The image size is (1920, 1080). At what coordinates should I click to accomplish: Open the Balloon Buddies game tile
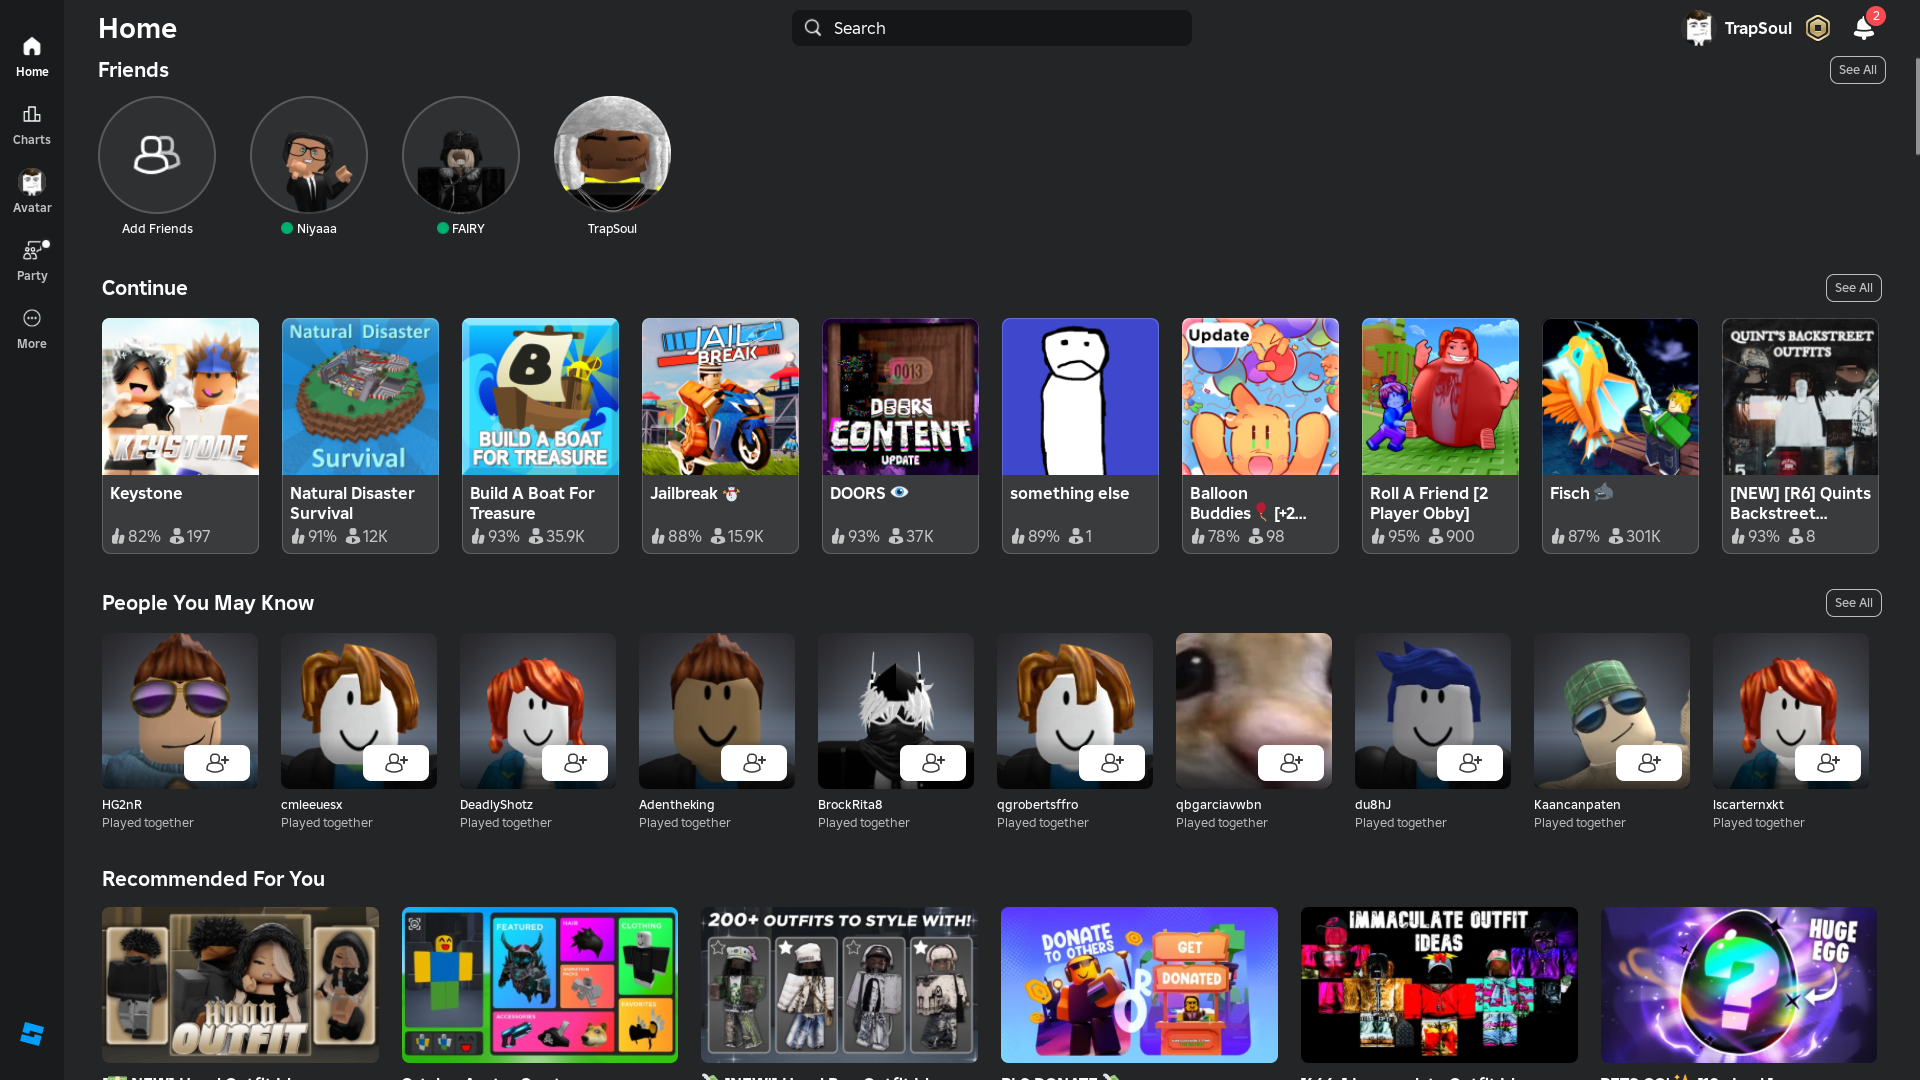[1260, 436]
